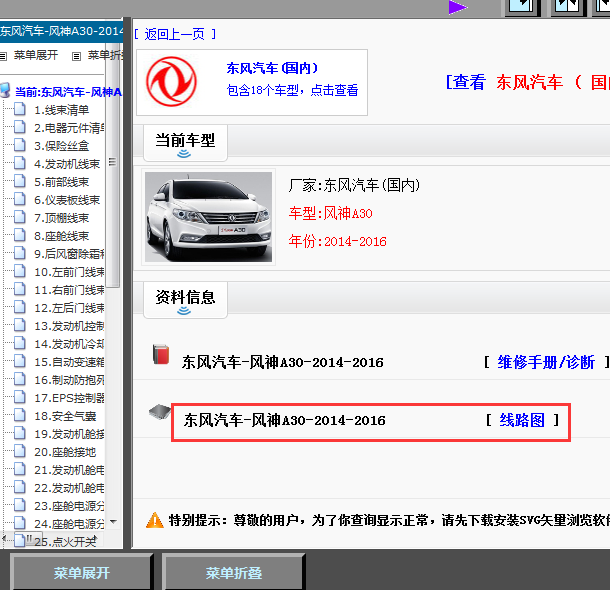
Task: Open the 当前车型 tab
Action: 185,143
